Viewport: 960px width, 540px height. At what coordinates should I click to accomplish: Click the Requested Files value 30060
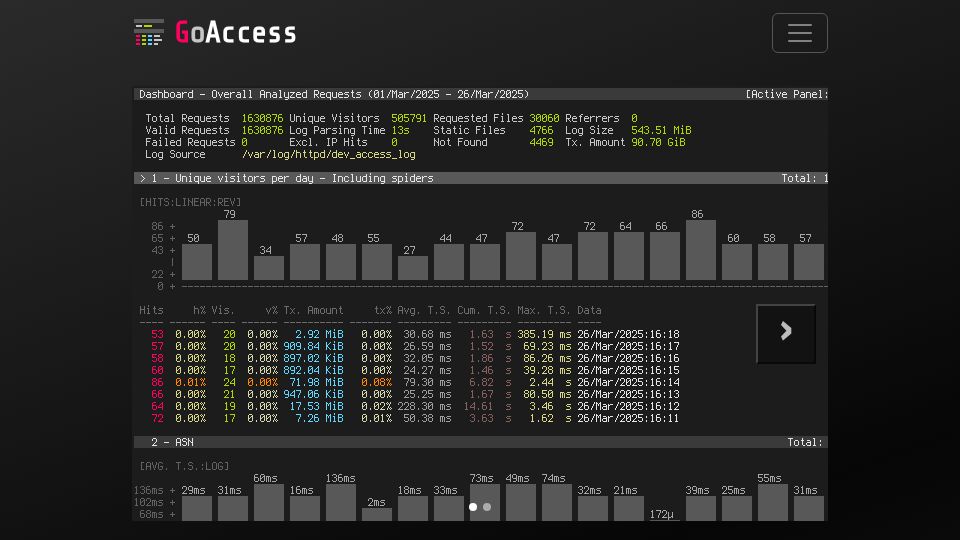coord(544,118)
